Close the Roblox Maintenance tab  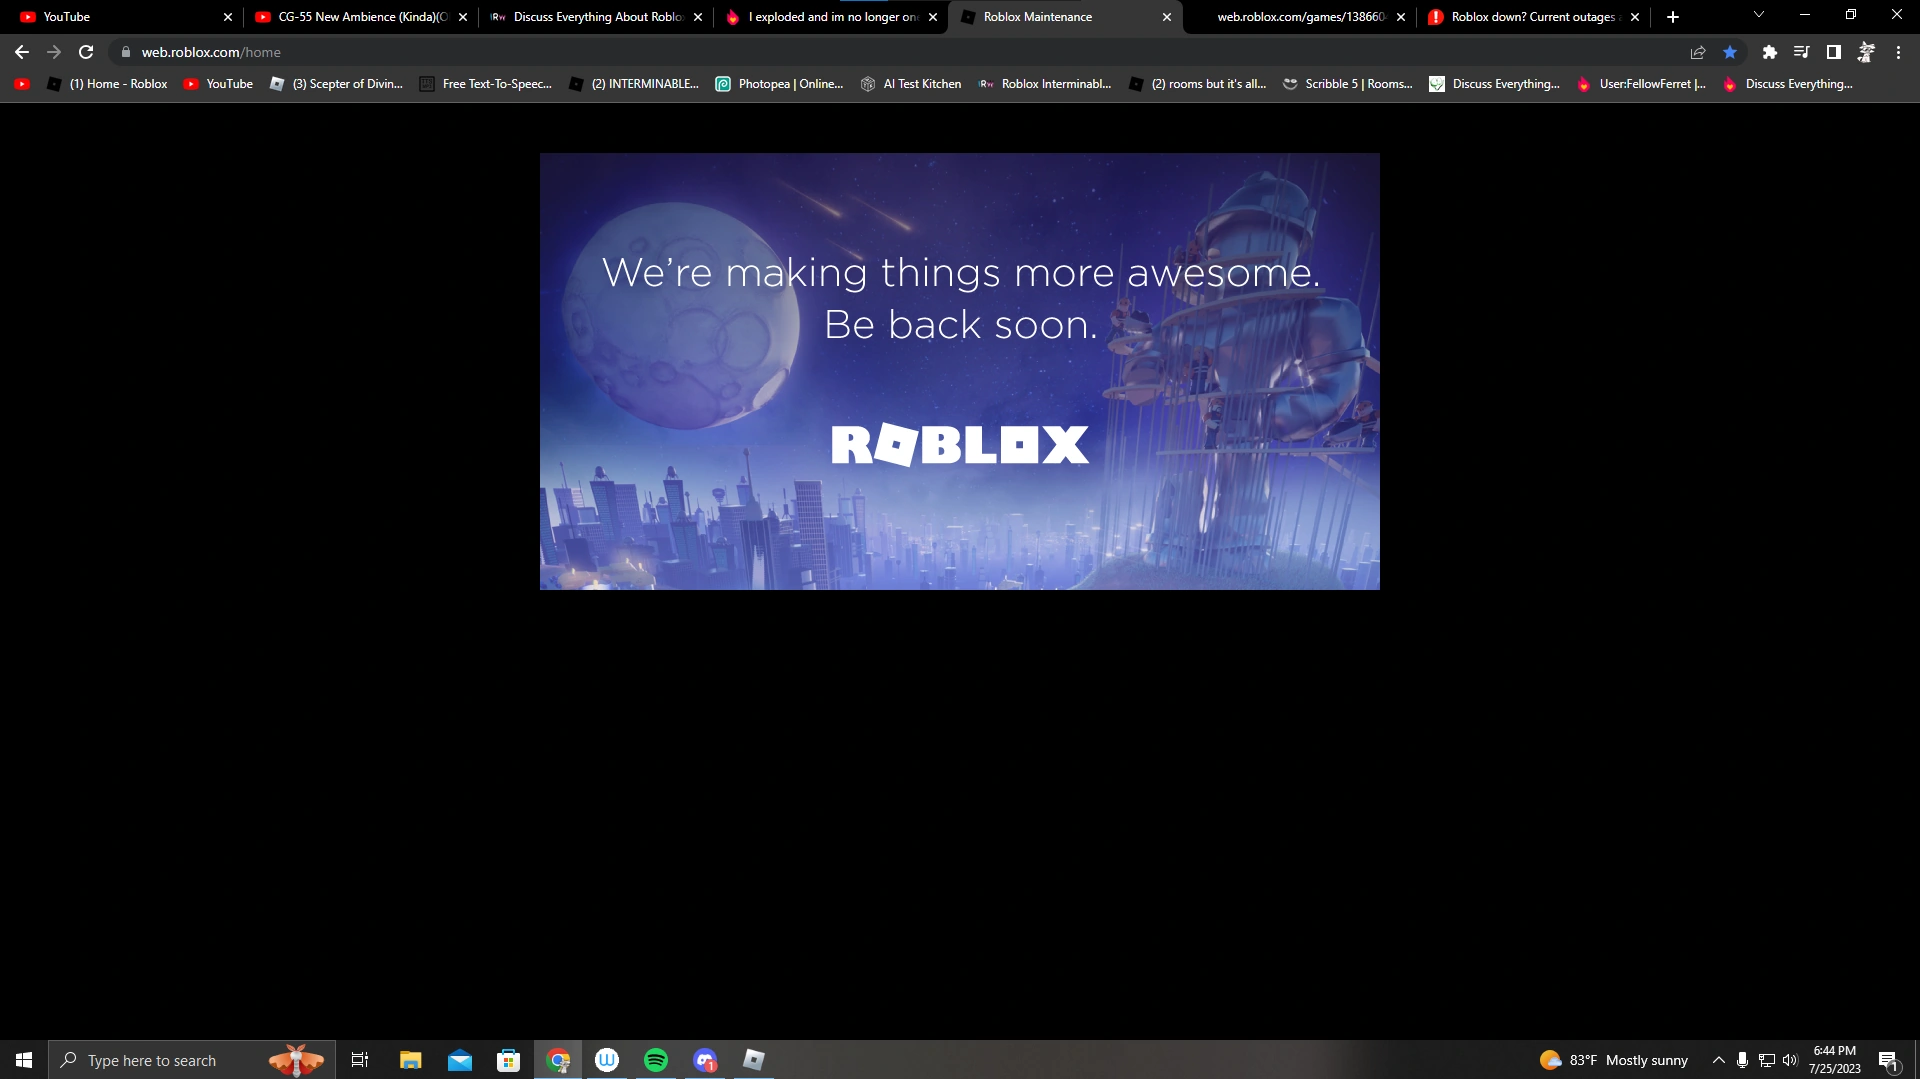[1167, 17]
